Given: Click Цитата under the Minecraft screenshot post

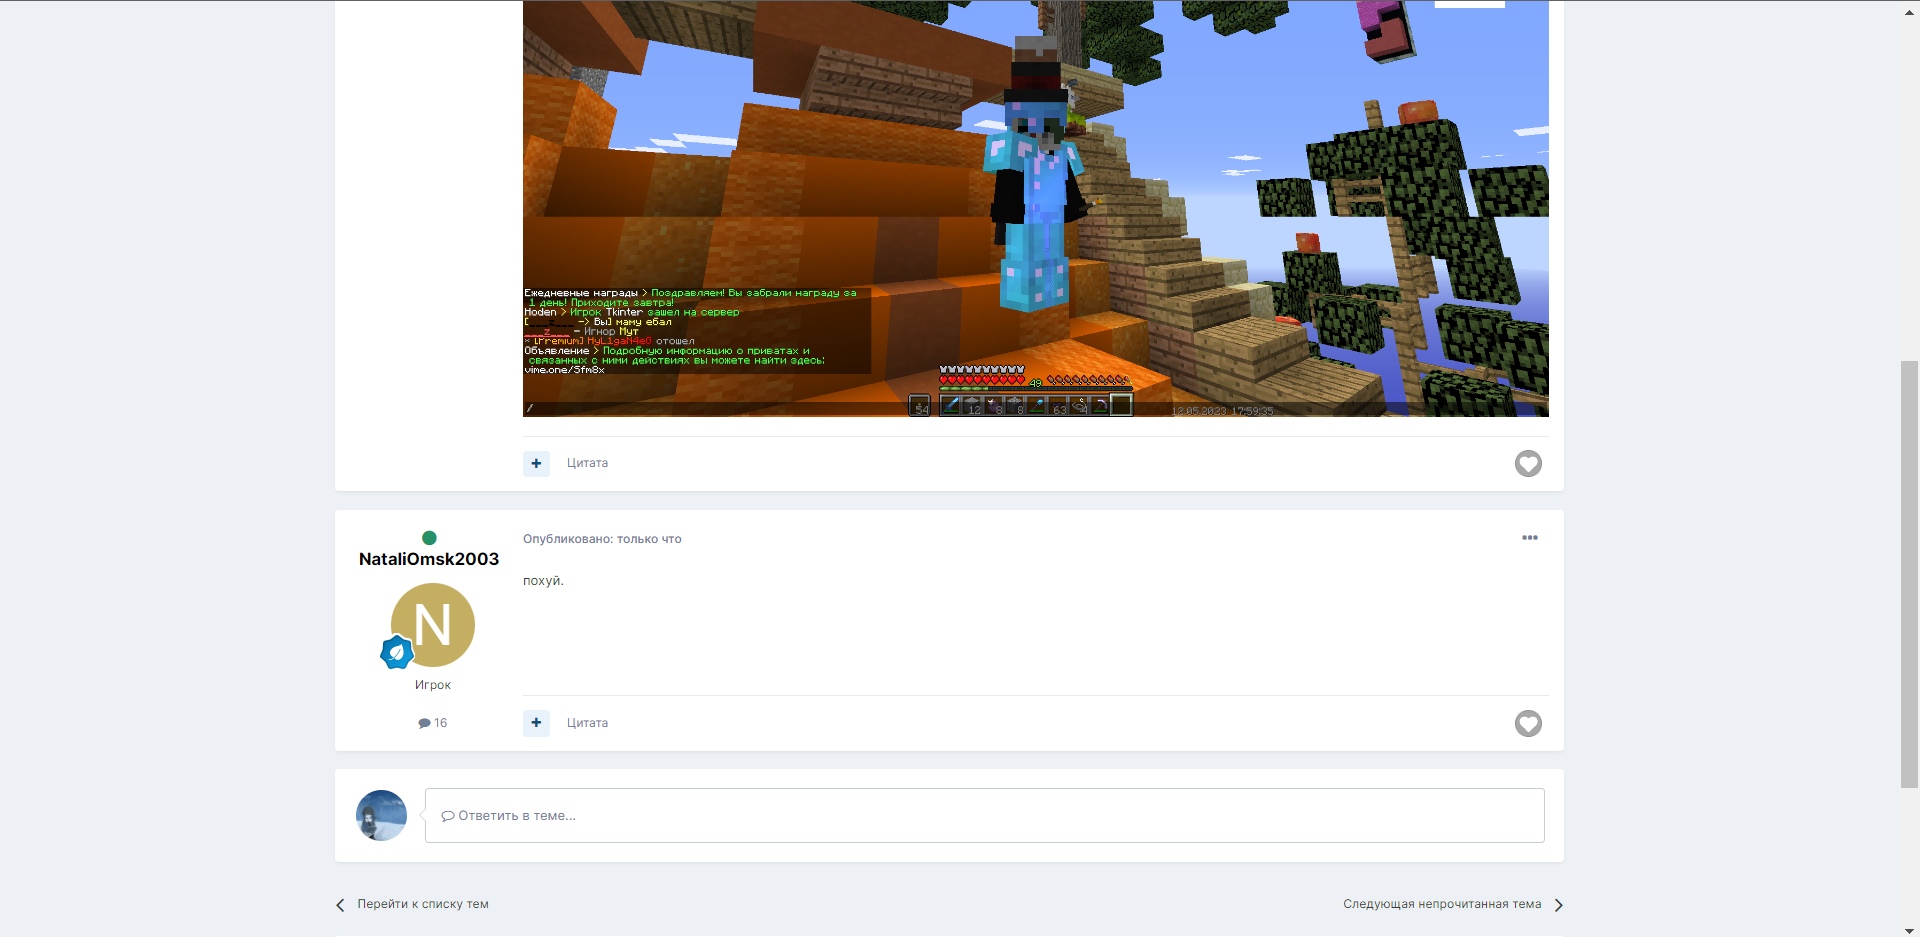Looking at the screenshot, I should (587, 463).
